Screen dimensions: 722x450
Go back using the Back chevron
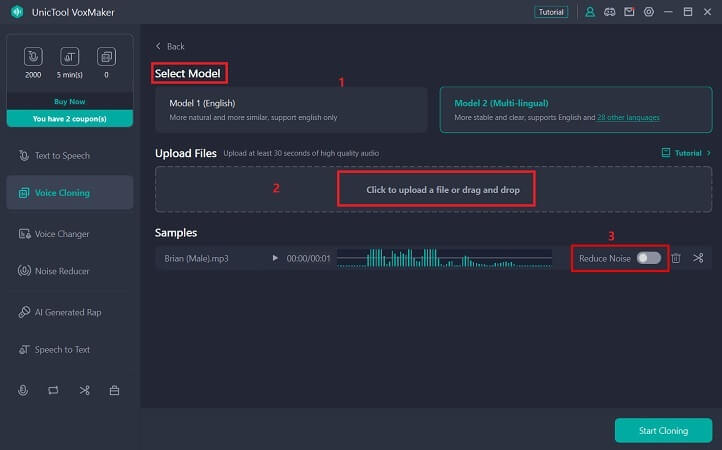coord(170,46)
